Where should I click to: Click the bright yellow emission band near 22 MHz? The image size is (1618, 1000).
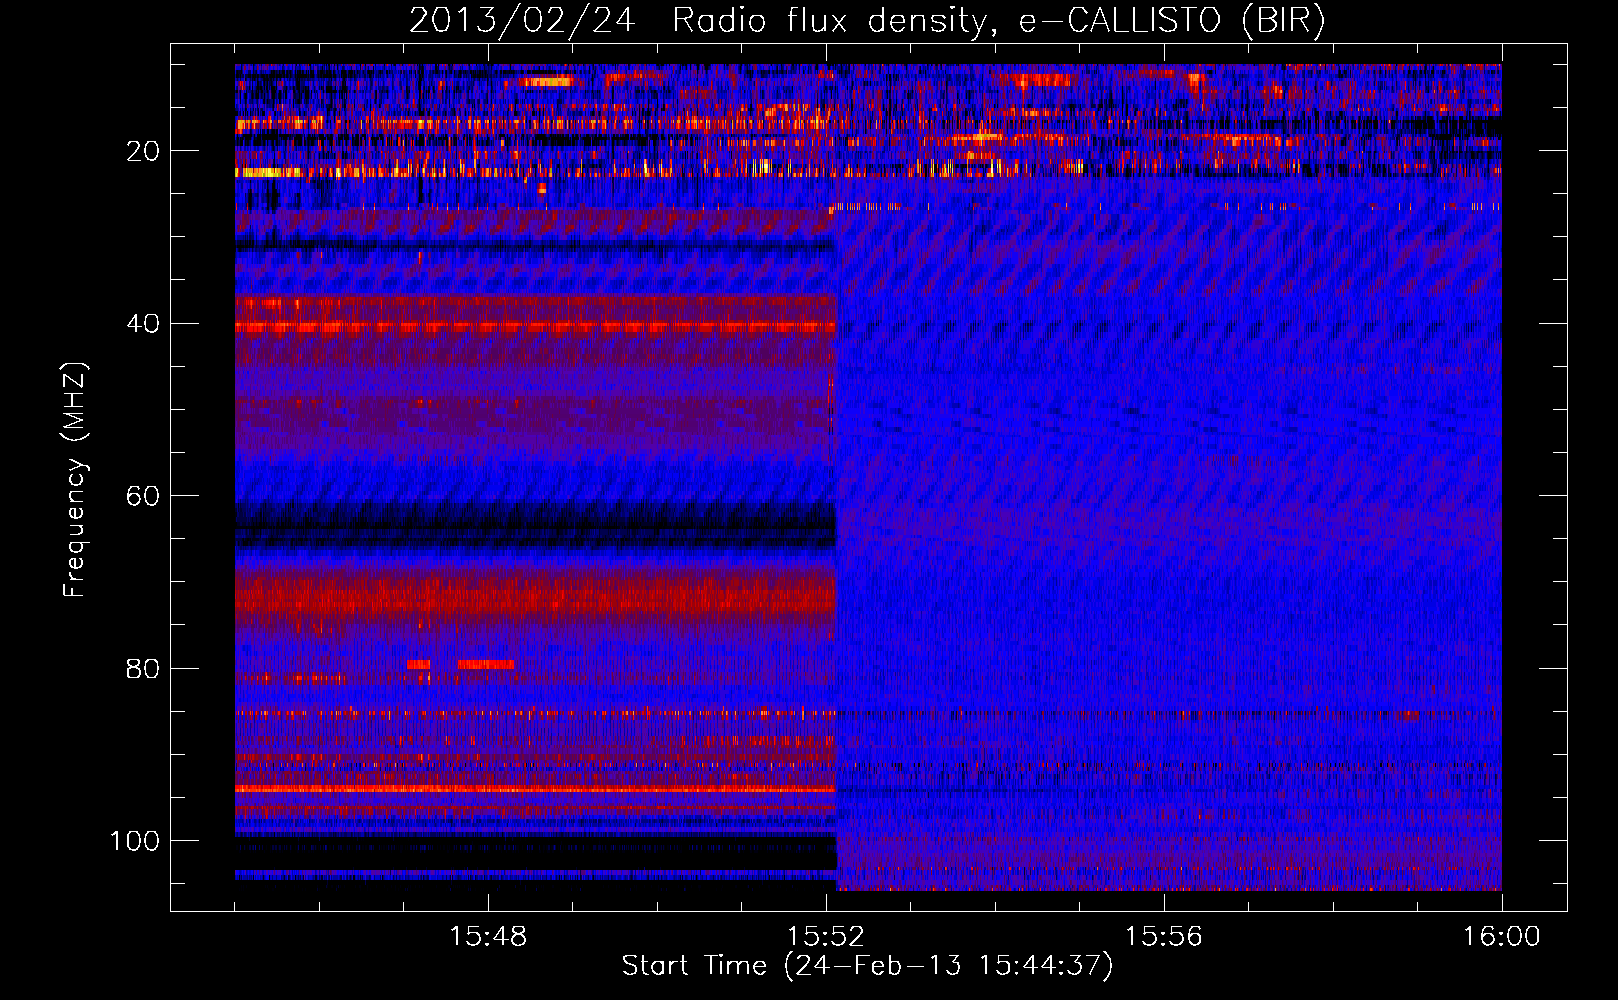pos(270,173)
